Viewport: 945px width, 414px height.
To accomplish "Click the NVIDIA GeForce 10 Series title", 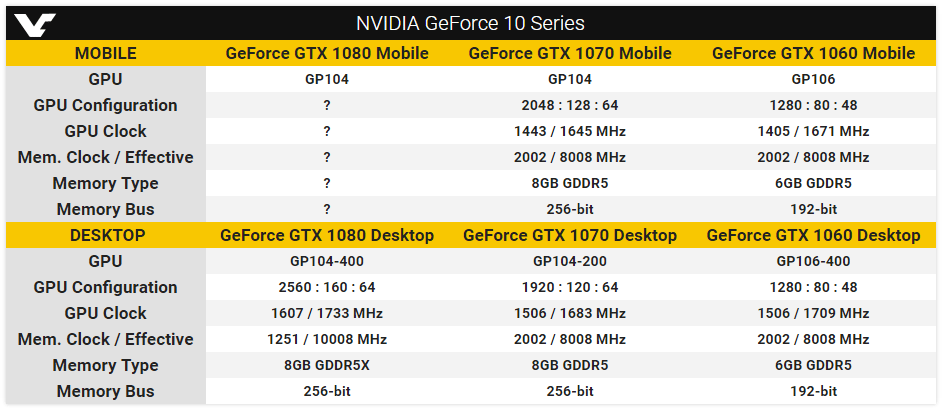I will (470, 24).
